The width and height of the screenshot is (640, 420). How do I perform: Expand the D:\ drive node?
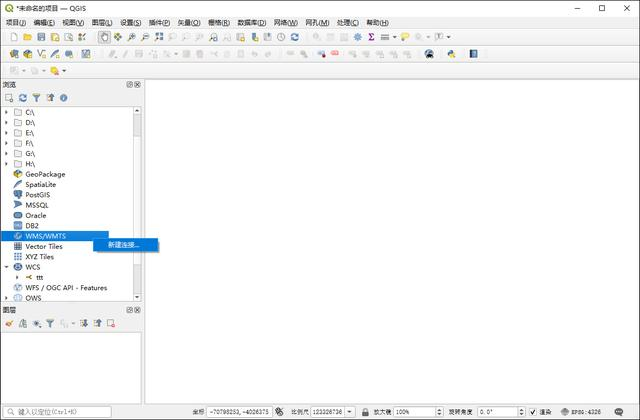click(6, 122)
